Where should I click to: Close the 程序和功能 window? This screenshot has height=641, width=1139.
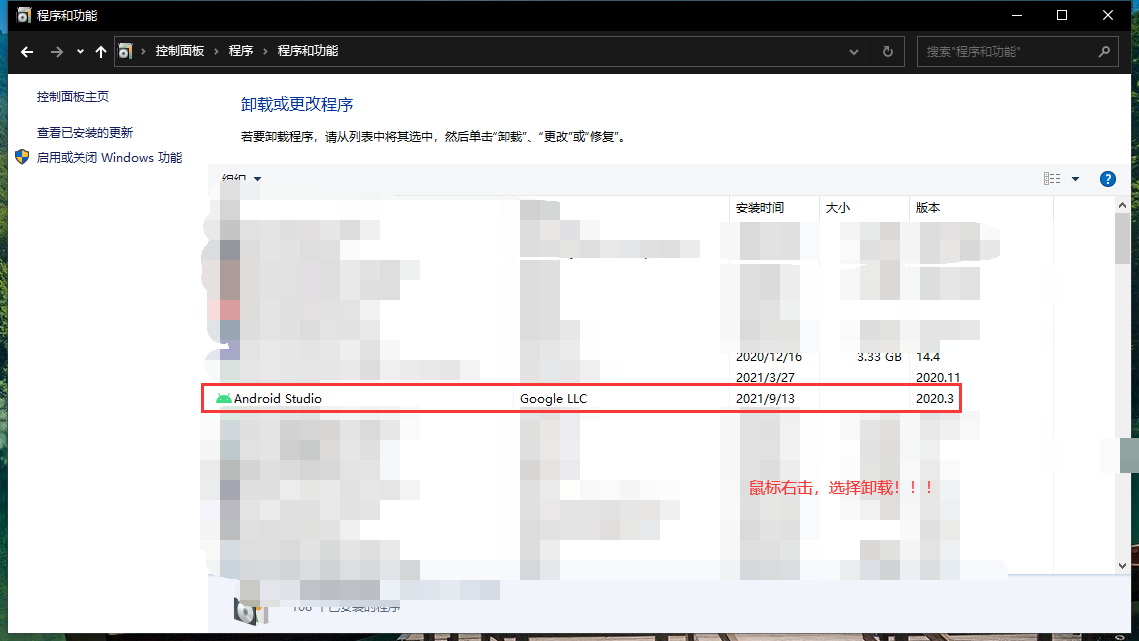[x=1108, y=15]
